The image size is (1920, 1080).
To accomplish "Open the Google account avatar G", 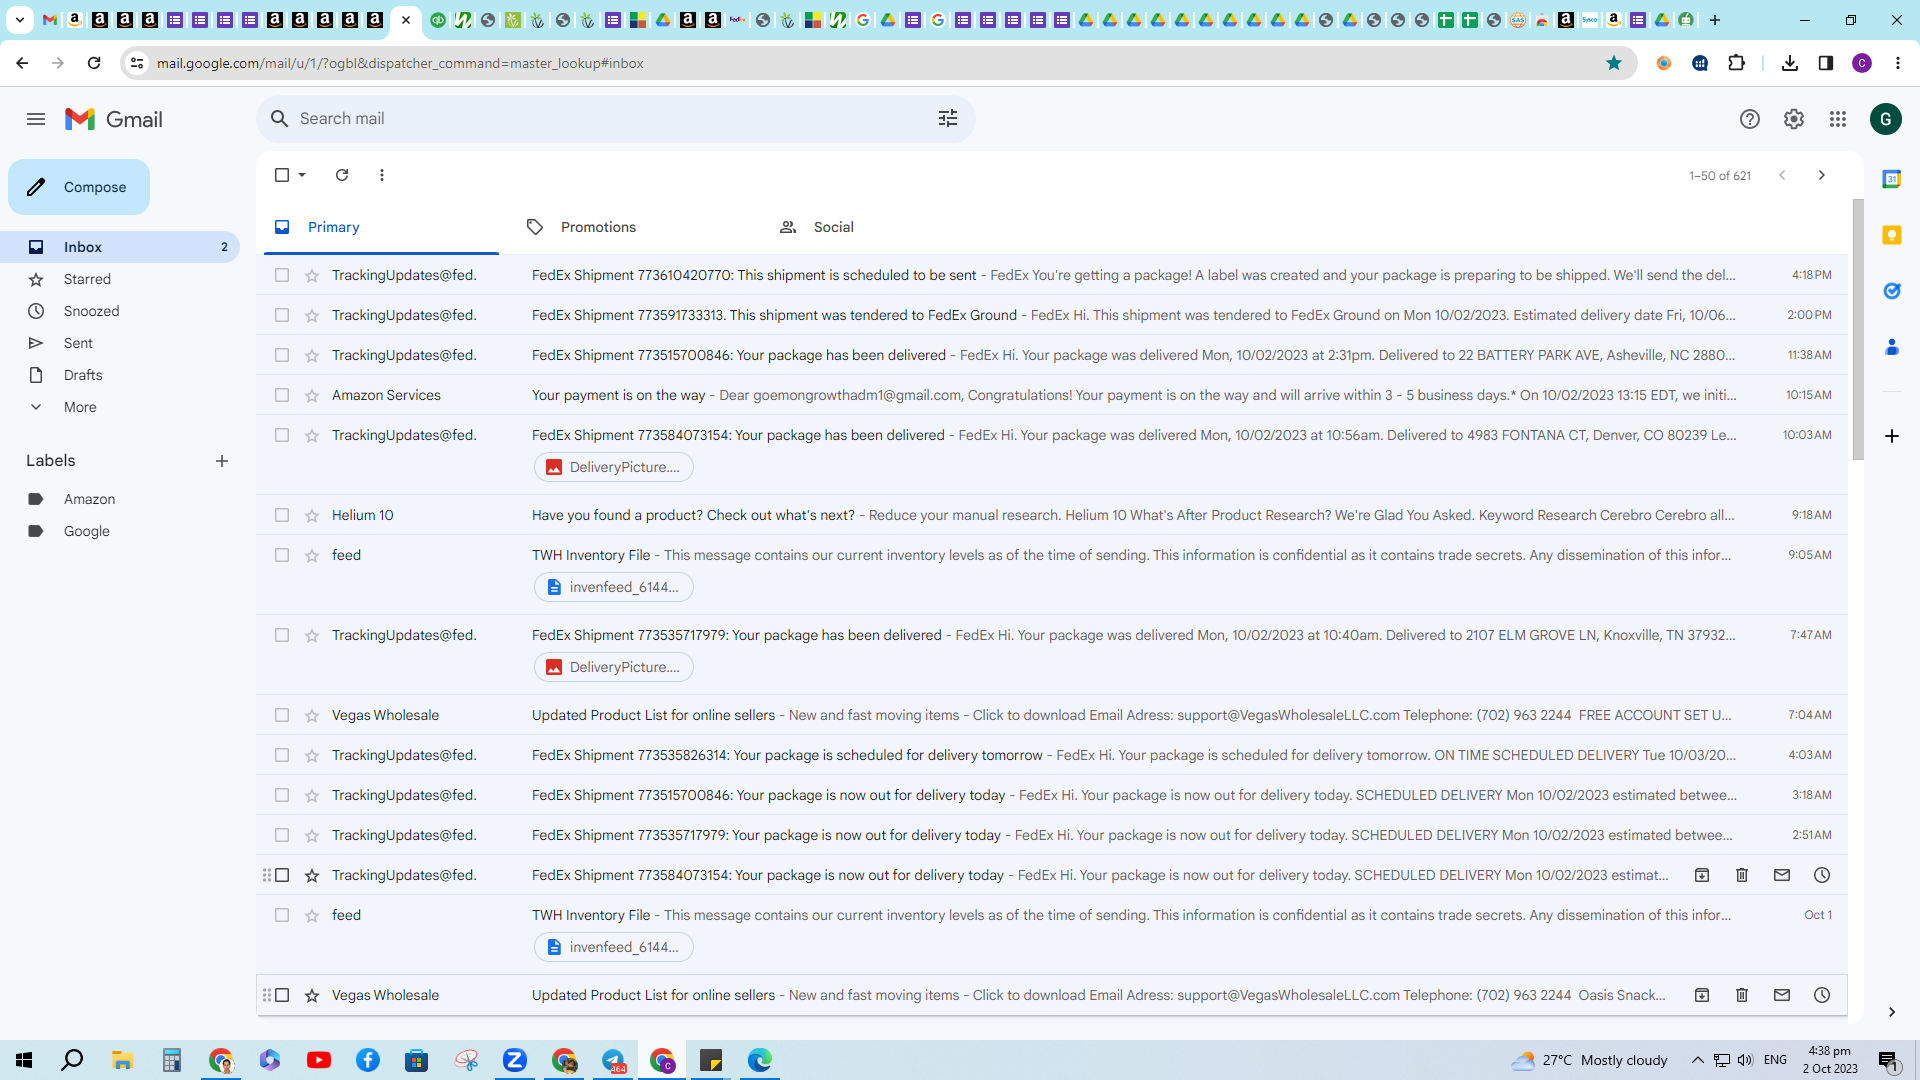I will click(x=1886, y=119).
